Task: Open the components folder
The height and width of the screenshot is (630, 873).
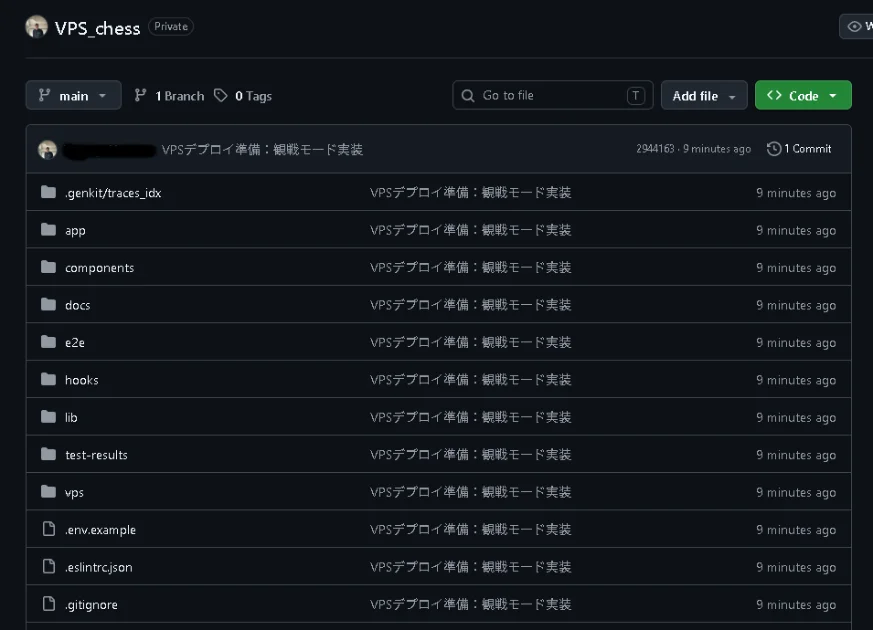Action: (x=100, y=268)
